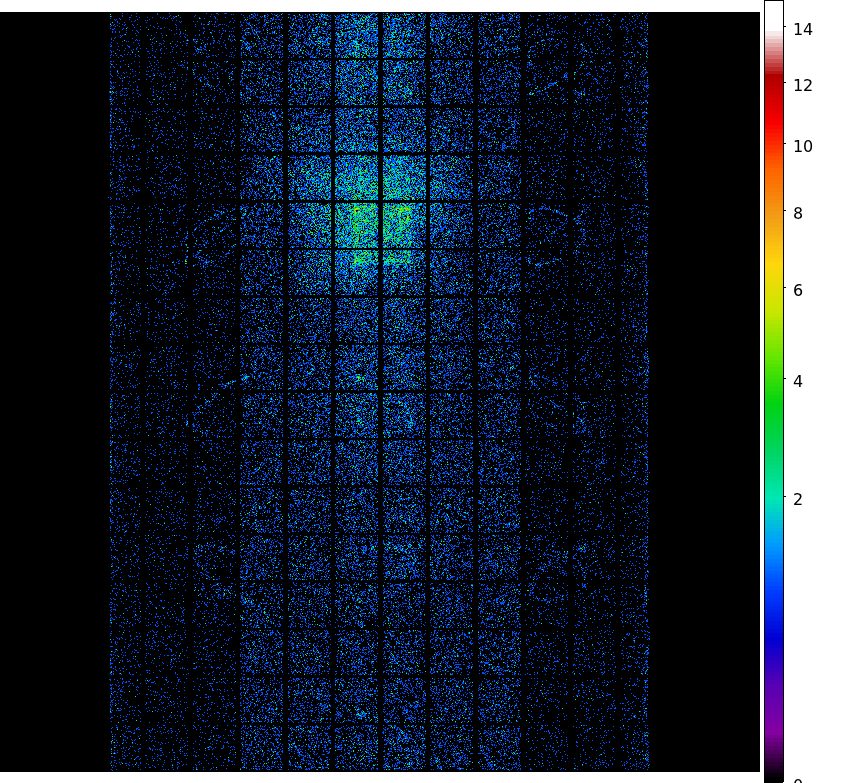Click the small bright point source left of center

245,377
